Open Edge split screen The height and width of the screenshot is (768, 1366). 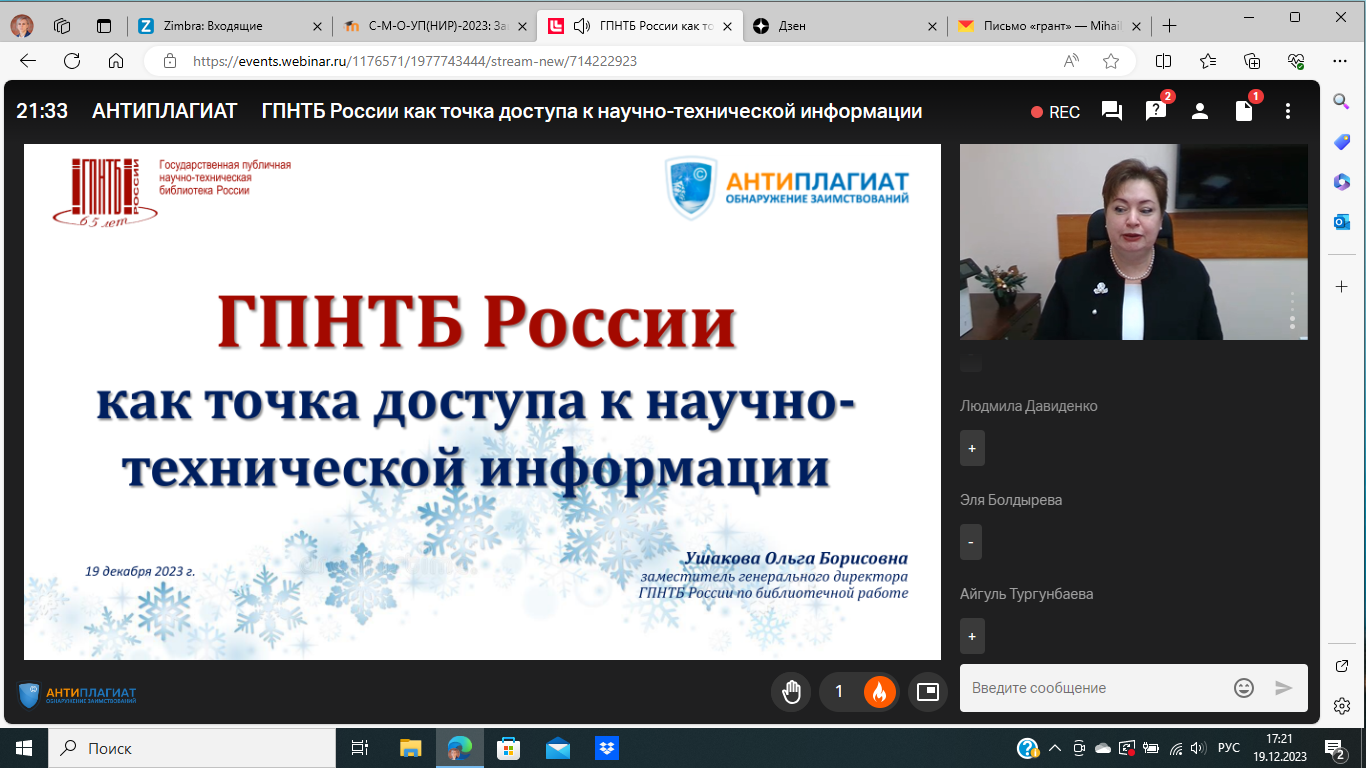click(1163, 61)
